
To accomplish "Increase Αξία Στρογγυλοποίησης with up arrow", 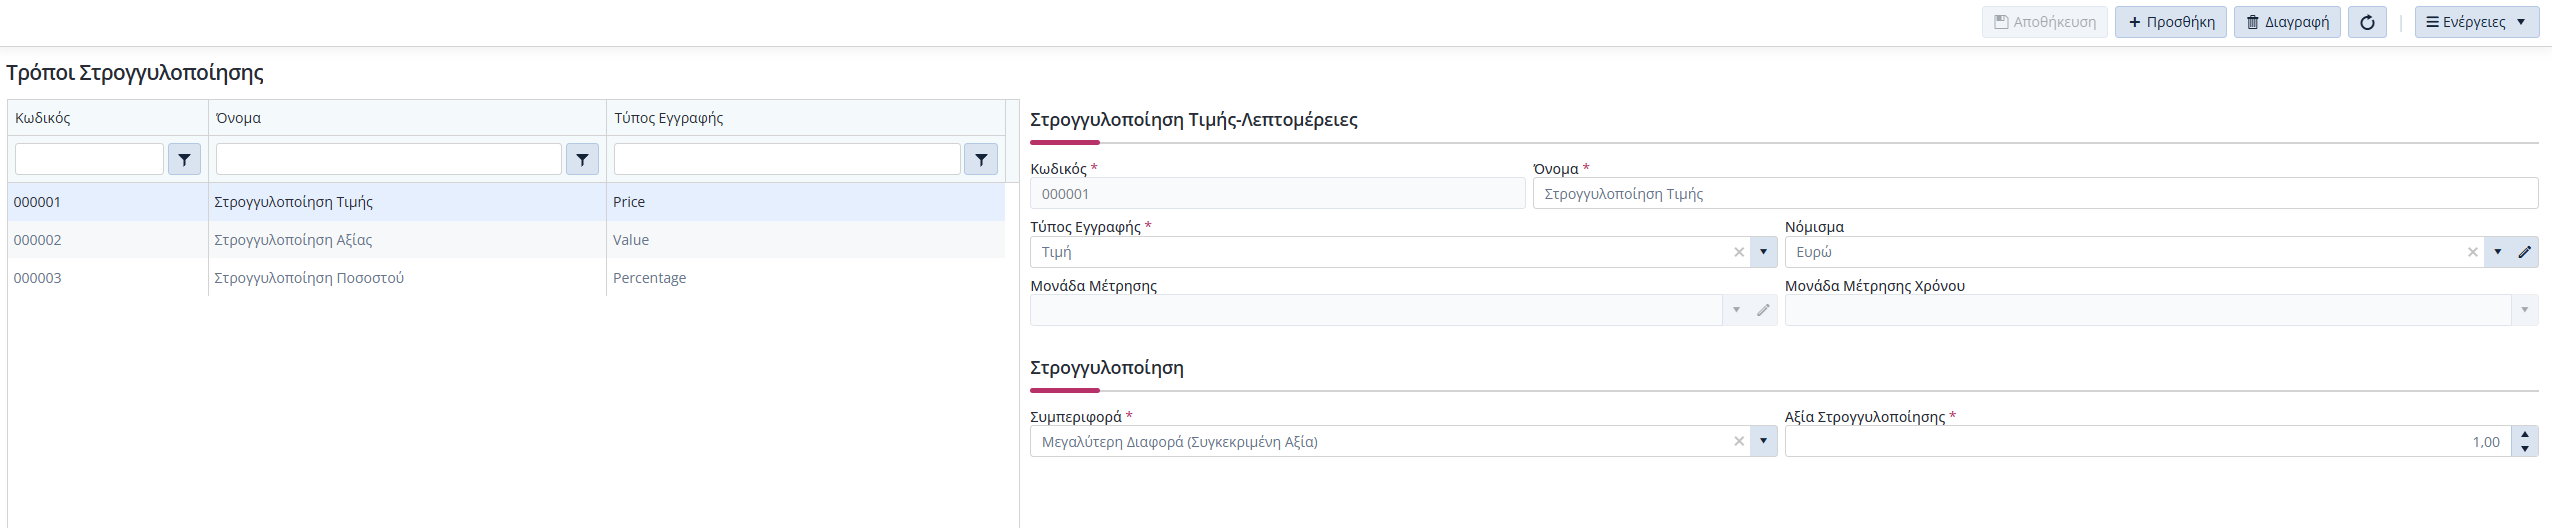I will (x=2525, y=434).
